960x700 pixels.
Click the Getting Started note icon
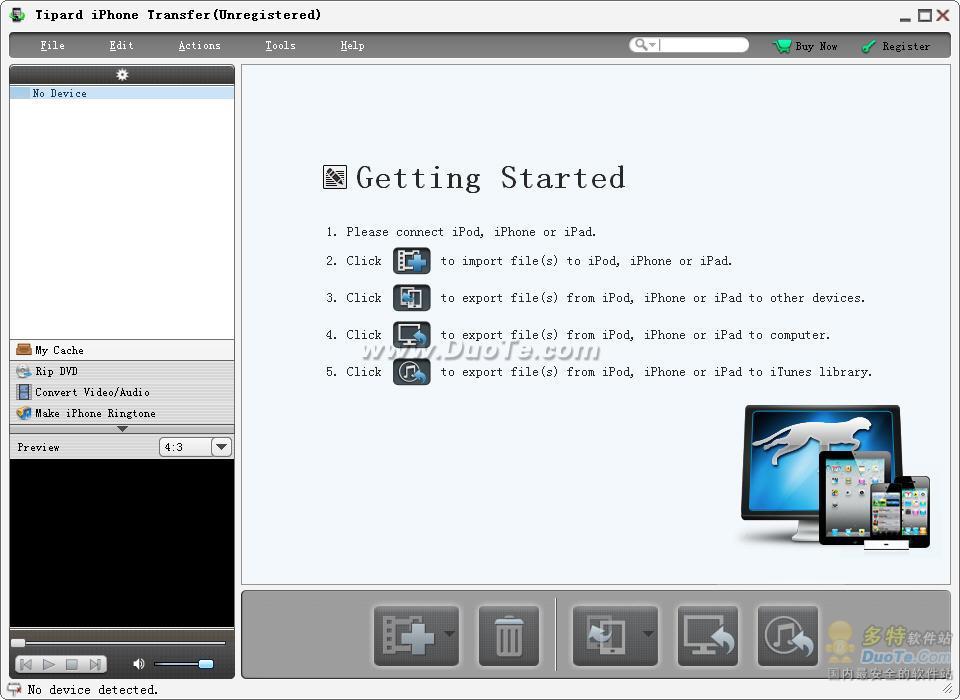point(335,177)
